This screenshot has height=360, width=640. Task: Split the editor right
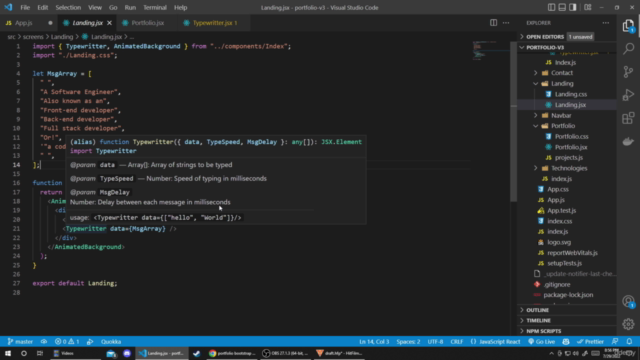[493, 23]
